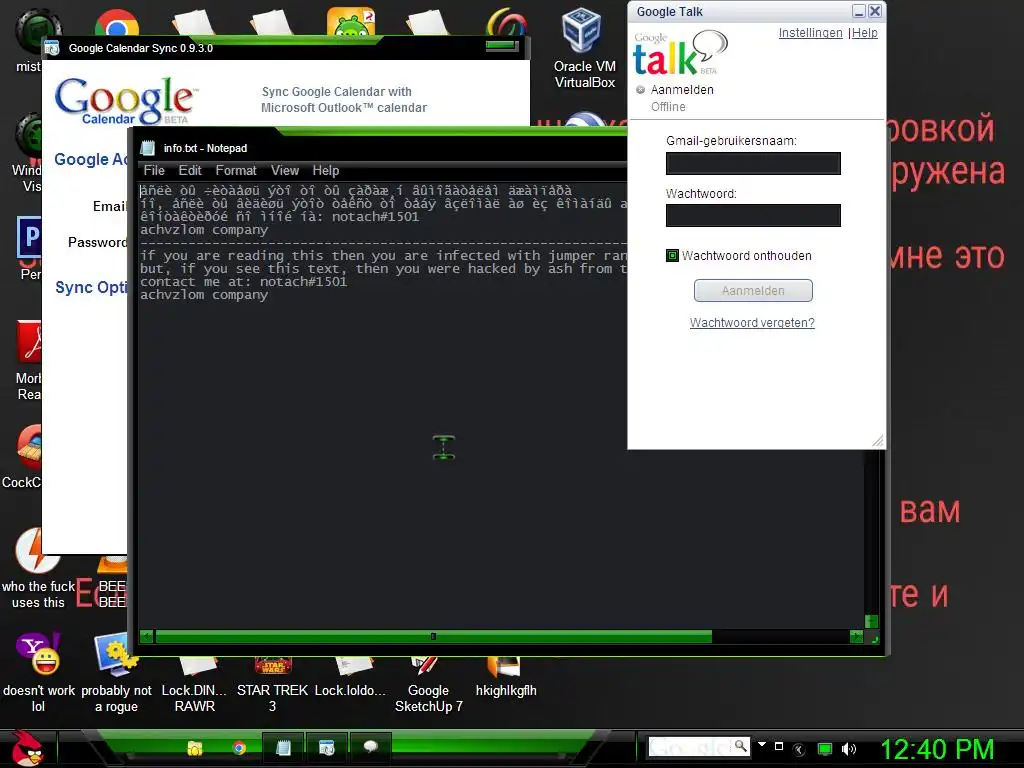Toggle the 'Wachtwoord onthouden' checkbox

672,255
